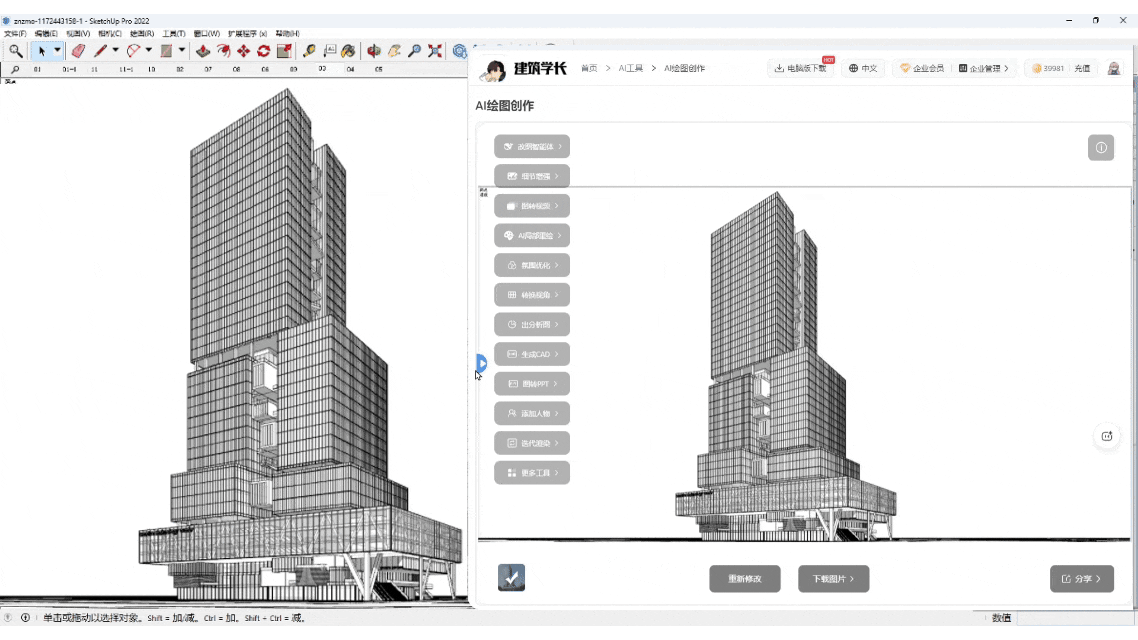Expand the 企业管理 menu

(x=983, y=68)
